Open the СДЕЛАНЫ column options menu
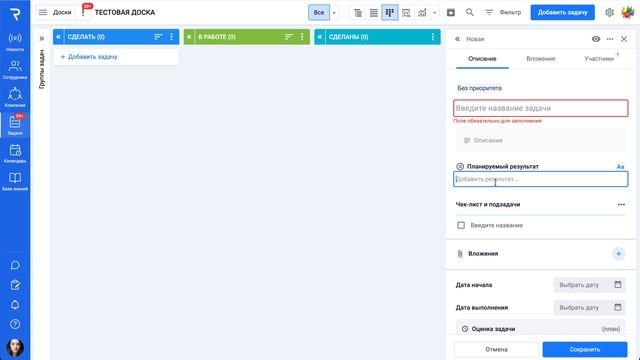The image size is (640, 360). 433,37
